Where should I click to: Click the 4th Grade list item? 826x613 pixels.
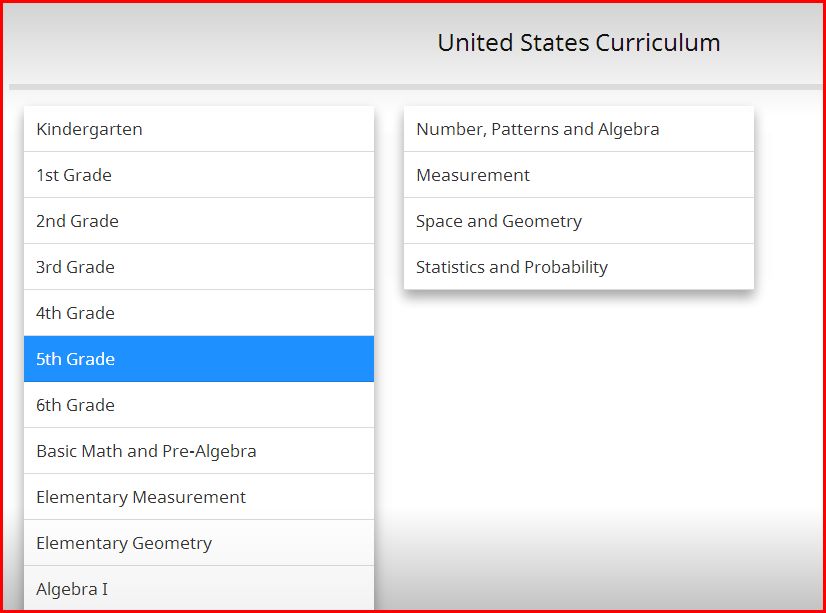pyautogui.click(x=199, y=313)
